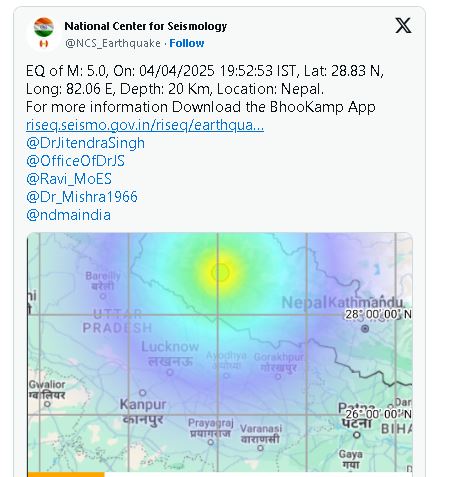The height and width of the screenshot is (477, 449).
Task: Click the Kathmandu city marker dot
Action: tap(365, 329)
